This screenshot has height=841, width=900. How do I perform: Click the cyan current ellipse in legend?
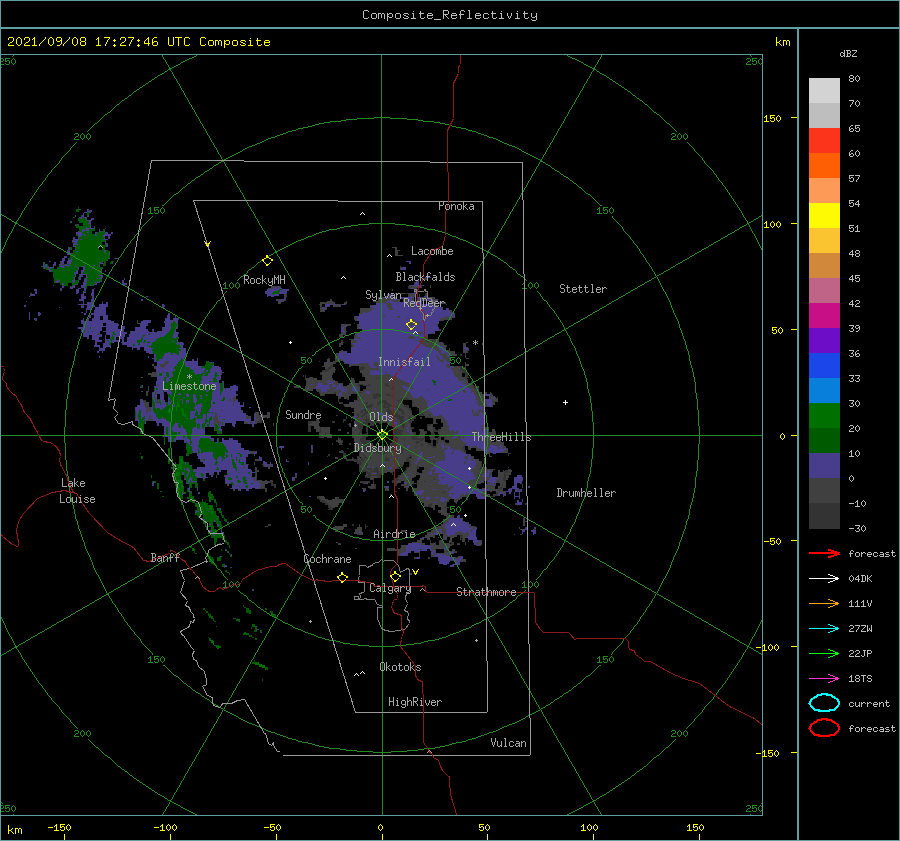[824, 703]
